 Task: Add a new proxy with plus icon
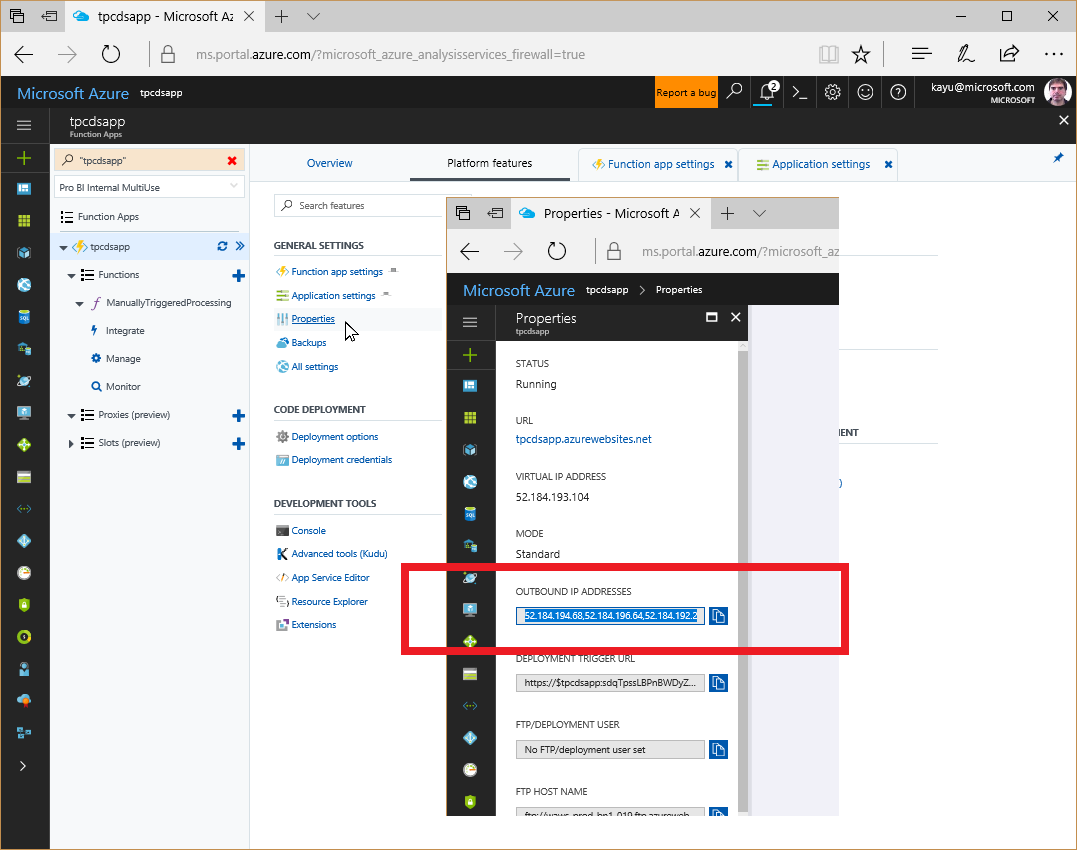pos(238,415)
